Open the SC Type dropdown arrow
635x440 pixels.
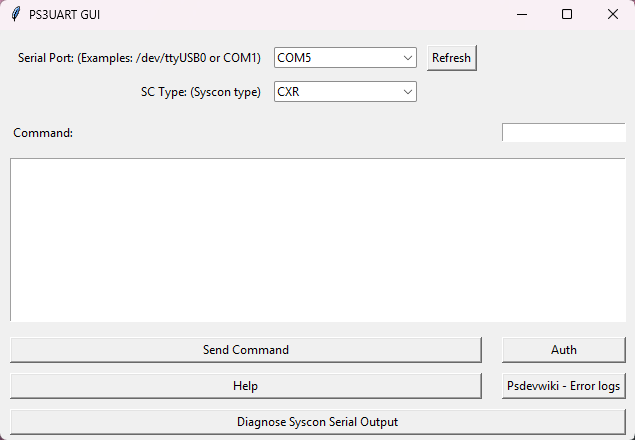408,92
